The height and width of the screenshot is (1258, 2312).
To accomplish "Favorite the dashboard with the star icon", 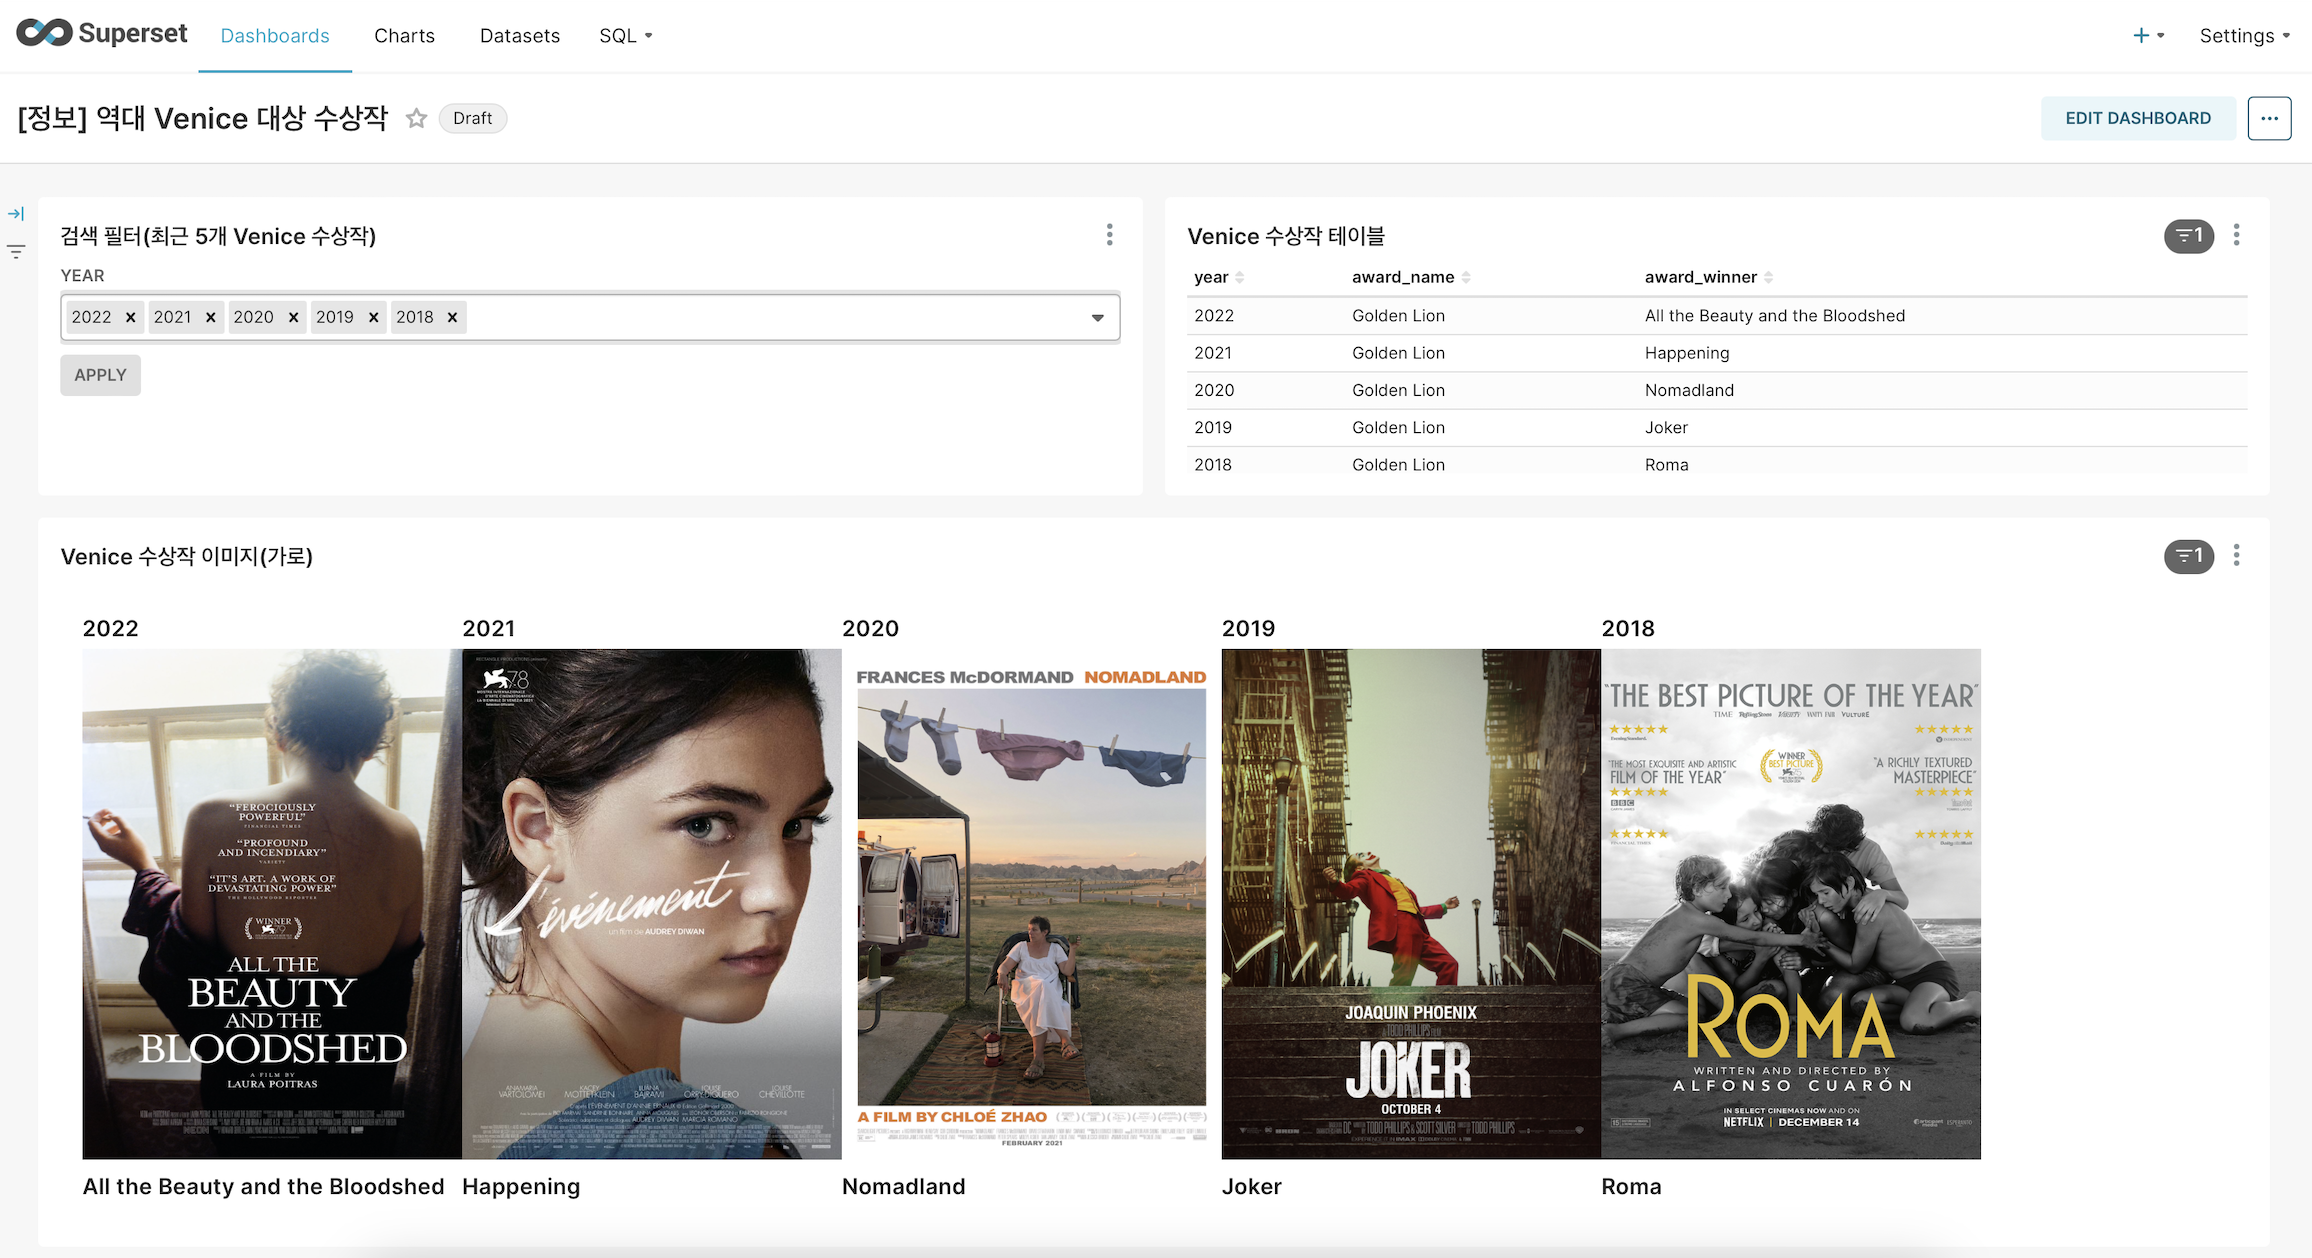I will pyautogui.click(x=416, y=118).
